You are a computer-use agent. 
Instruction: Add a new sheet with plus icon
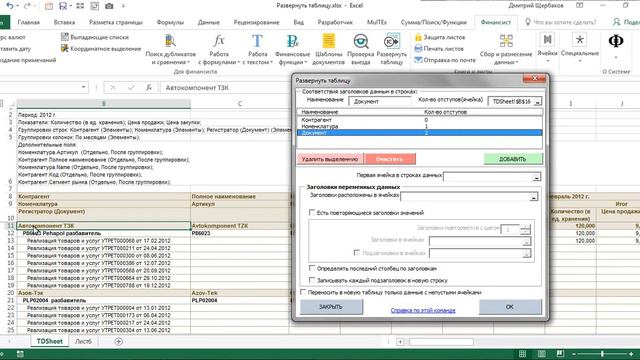click(118, 342)
